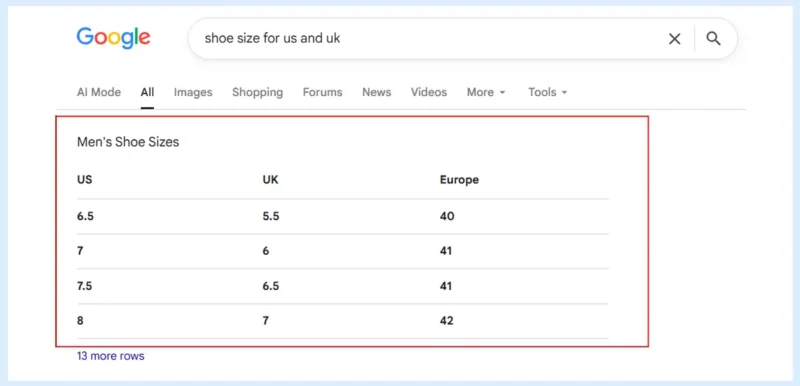Expand the '13 more rows' link
The height and width of the screenshot is (386, 800).
coord(111,356)
